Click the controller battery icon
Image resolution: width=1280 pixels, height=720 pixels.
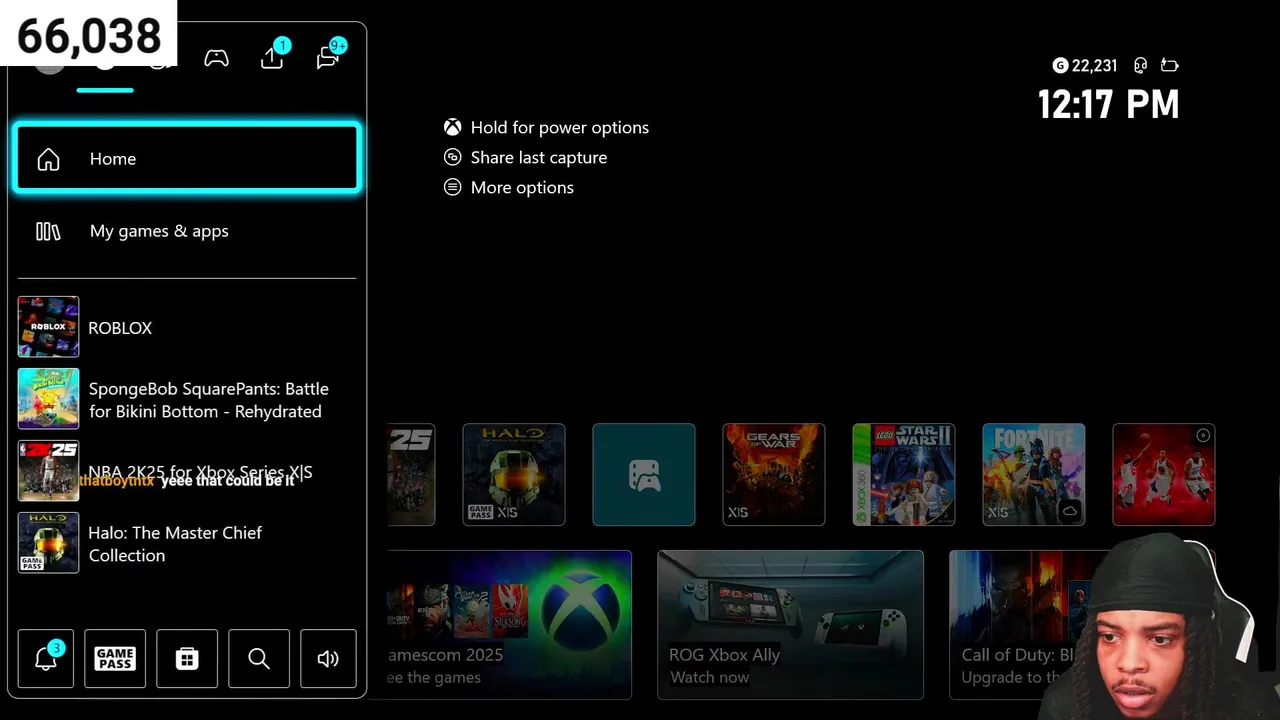coord(1170,65)
